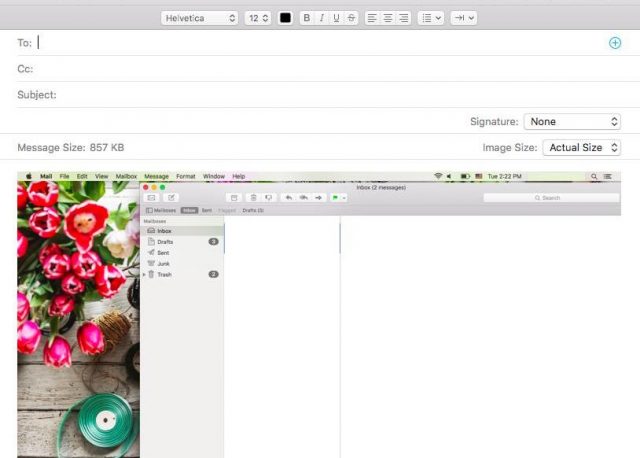Click Get Mail envelope icon in embedded screenshot
This screenshot has height=458, width=640.
pyautogui.click(x=151, y=198)
